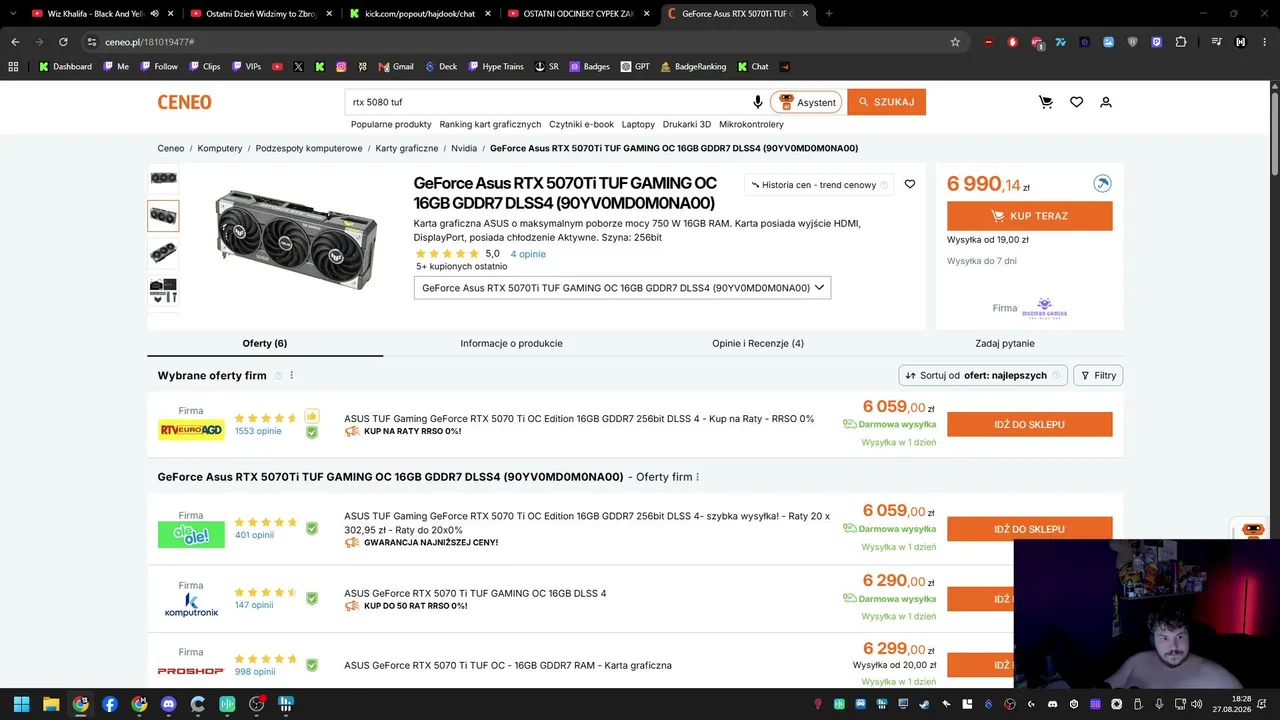The height and width of the screenshot is (720, 1280).
Task: Click the blue price tracker badge near price
Action: [1102, 184]
